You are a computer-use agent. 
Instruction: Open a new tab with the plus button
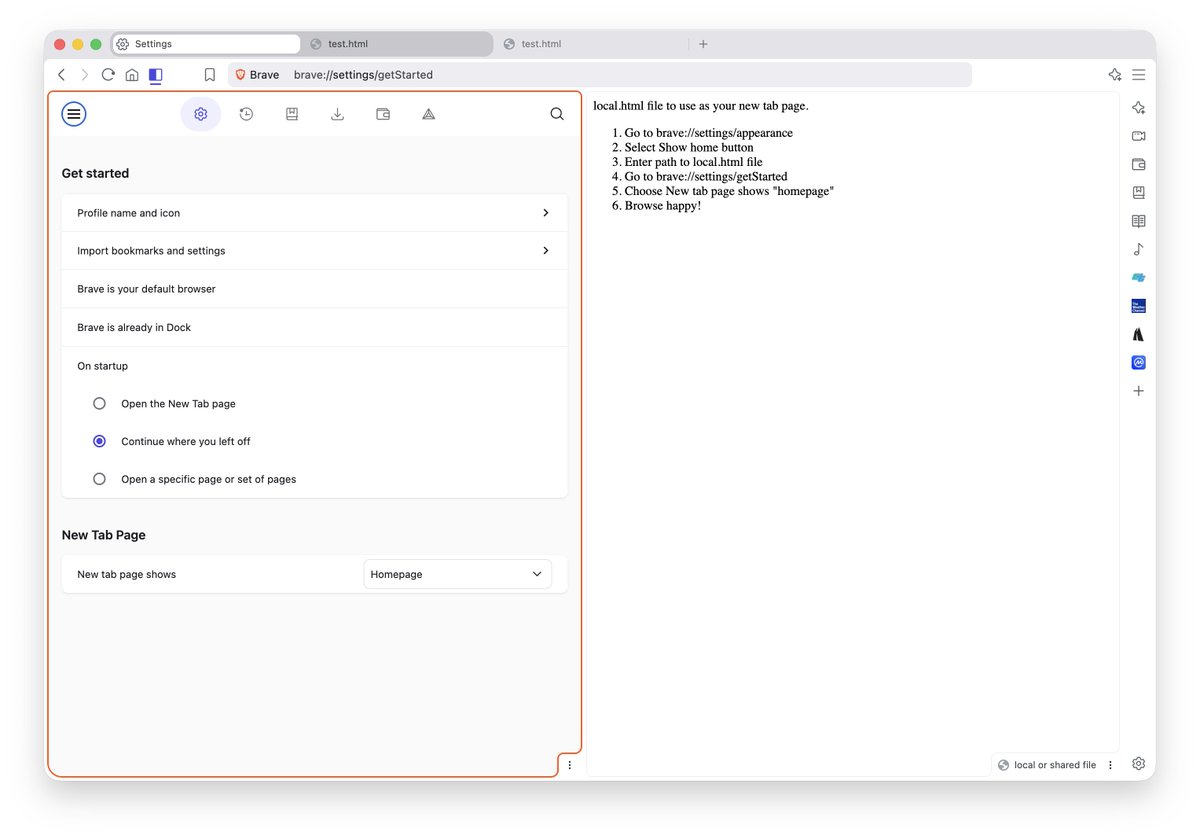pos(703,44)
